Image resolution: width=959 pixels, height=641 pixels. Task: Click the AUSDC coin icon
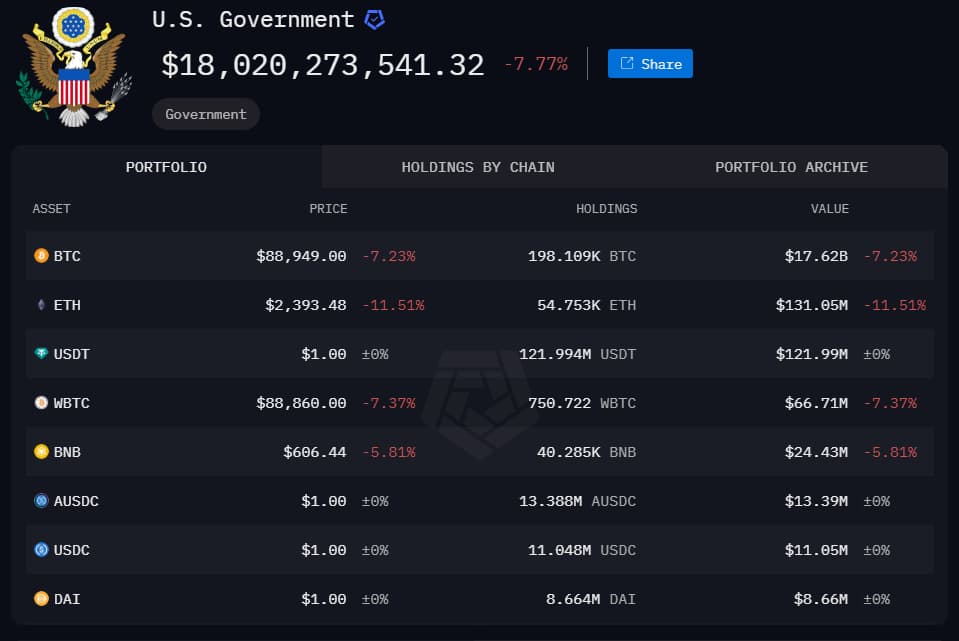pos(41,501)
